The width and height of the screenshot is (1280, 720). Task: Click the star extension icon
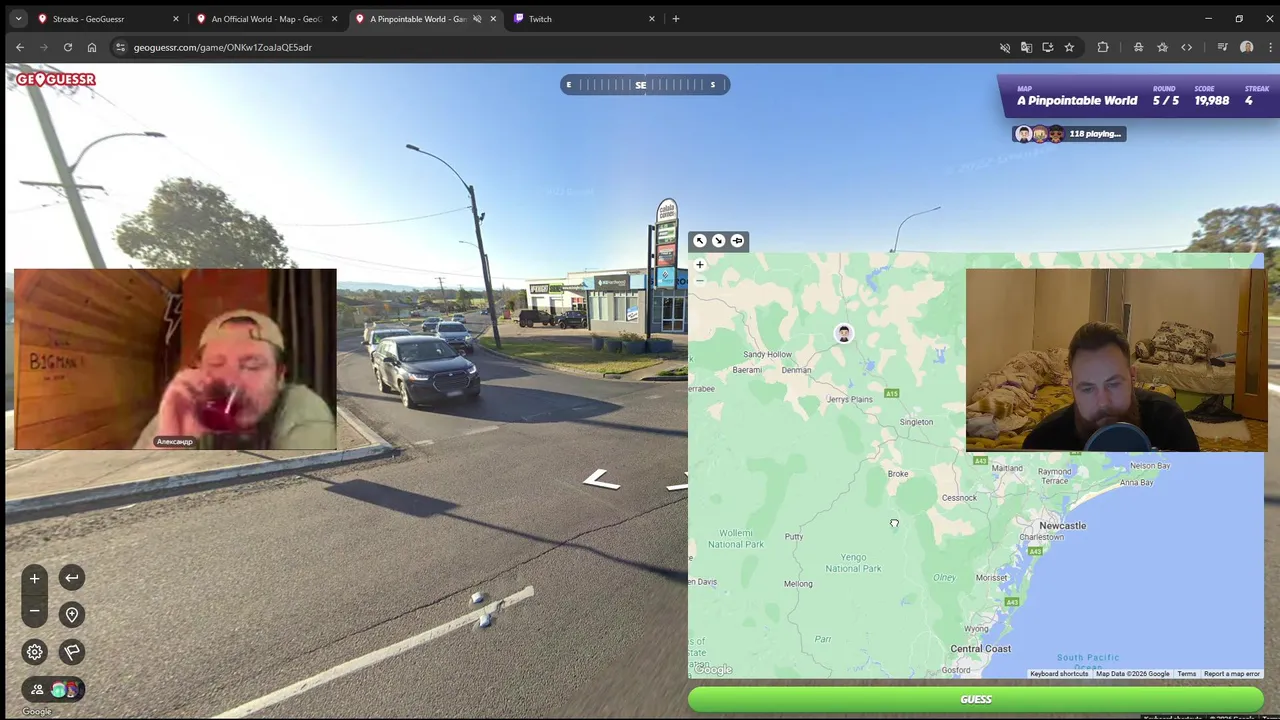(1162, 47)
